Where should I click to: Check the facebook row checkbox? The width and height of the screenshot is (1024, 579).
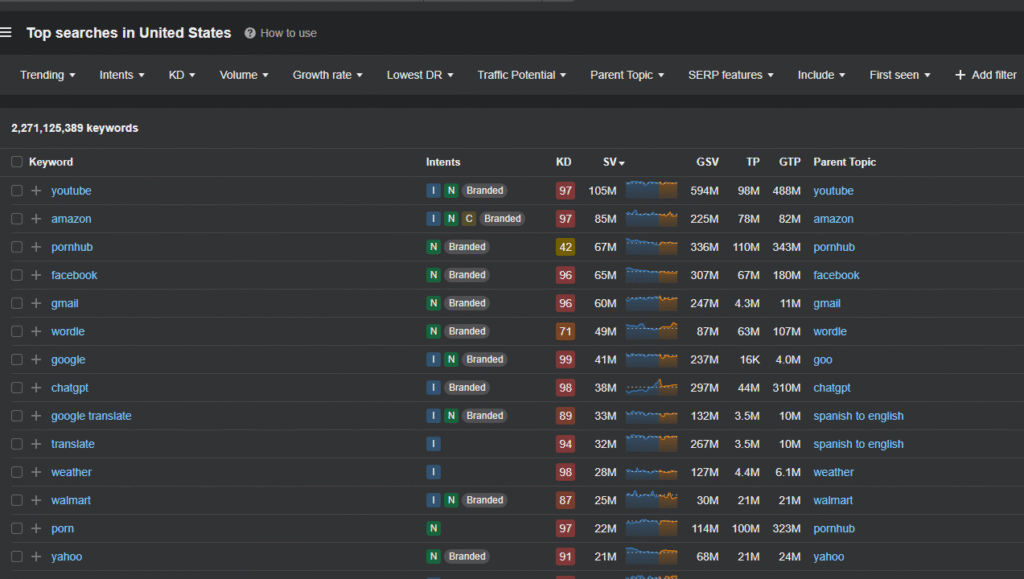[17, 275]
